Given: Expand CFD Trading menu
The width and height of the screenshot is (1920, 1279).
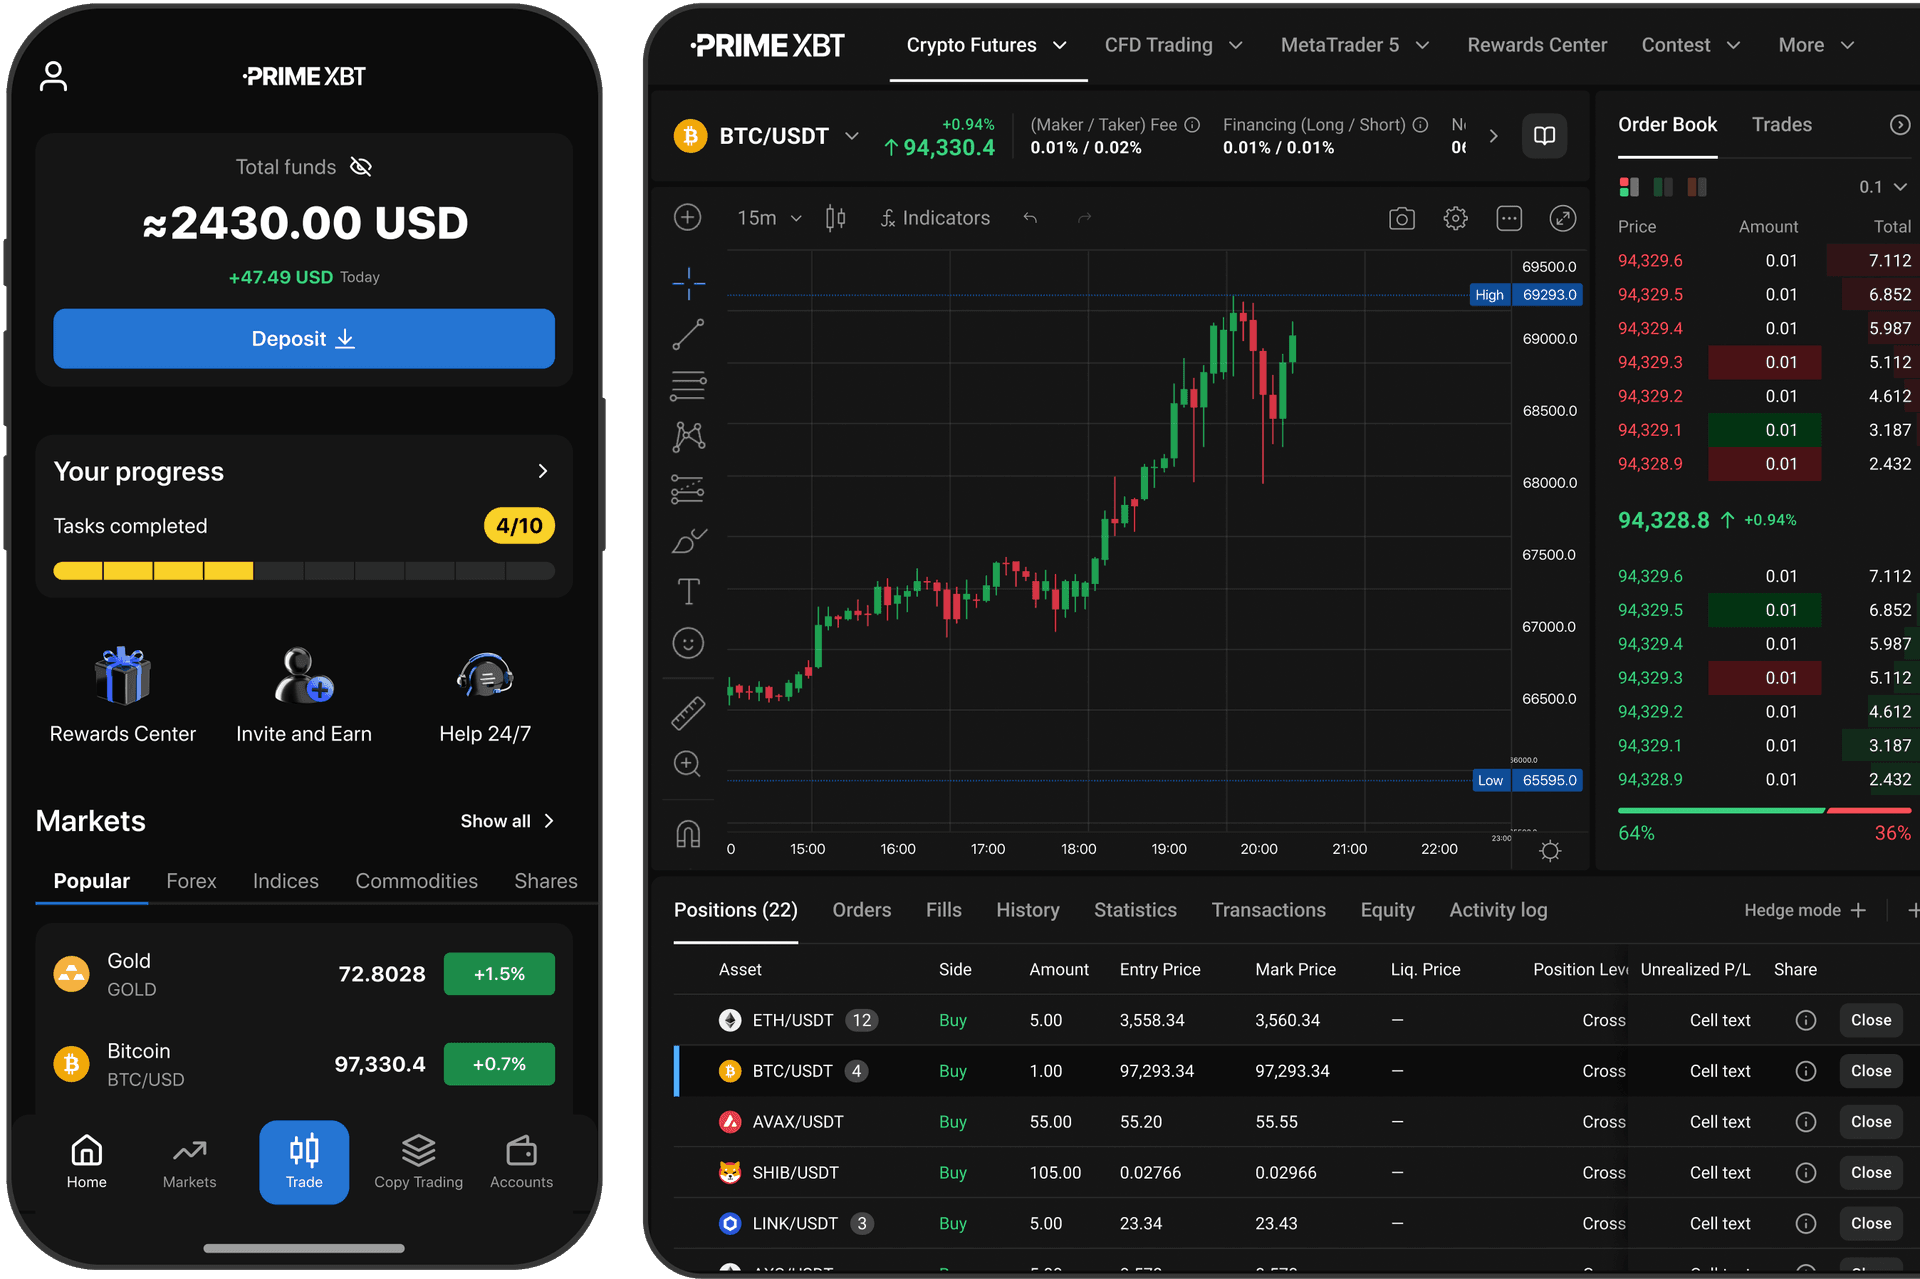Looking at the screenshot, I should coord(1173,45).
